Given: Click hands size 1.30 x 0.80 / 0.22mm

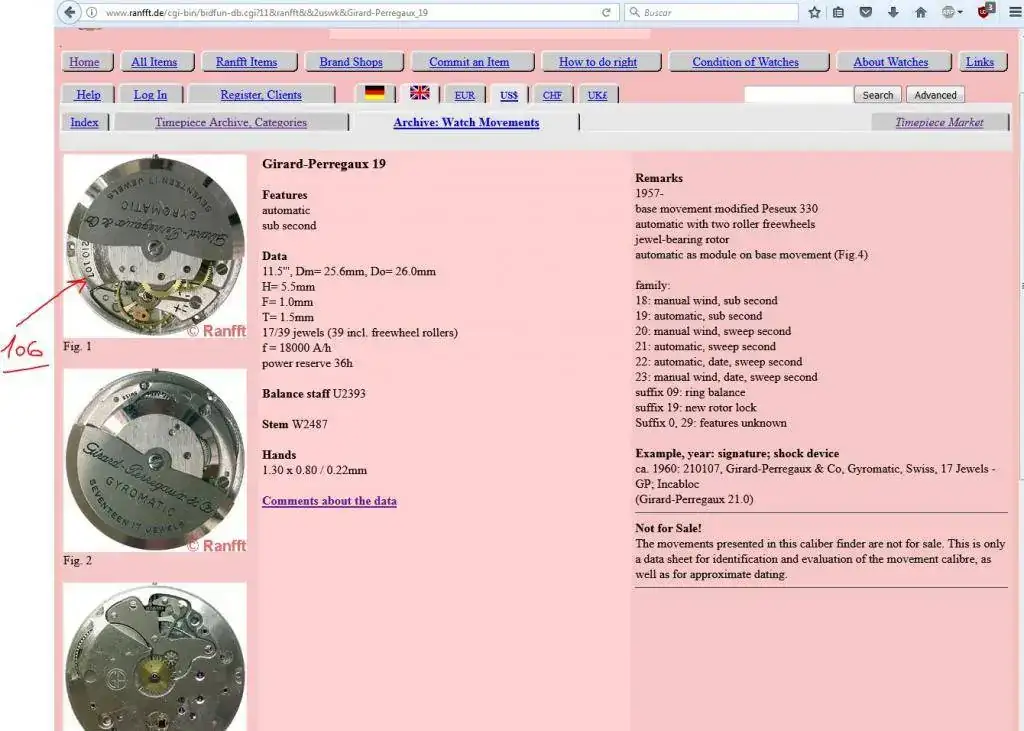Looking at the screenshot, I should coord(314,470).
